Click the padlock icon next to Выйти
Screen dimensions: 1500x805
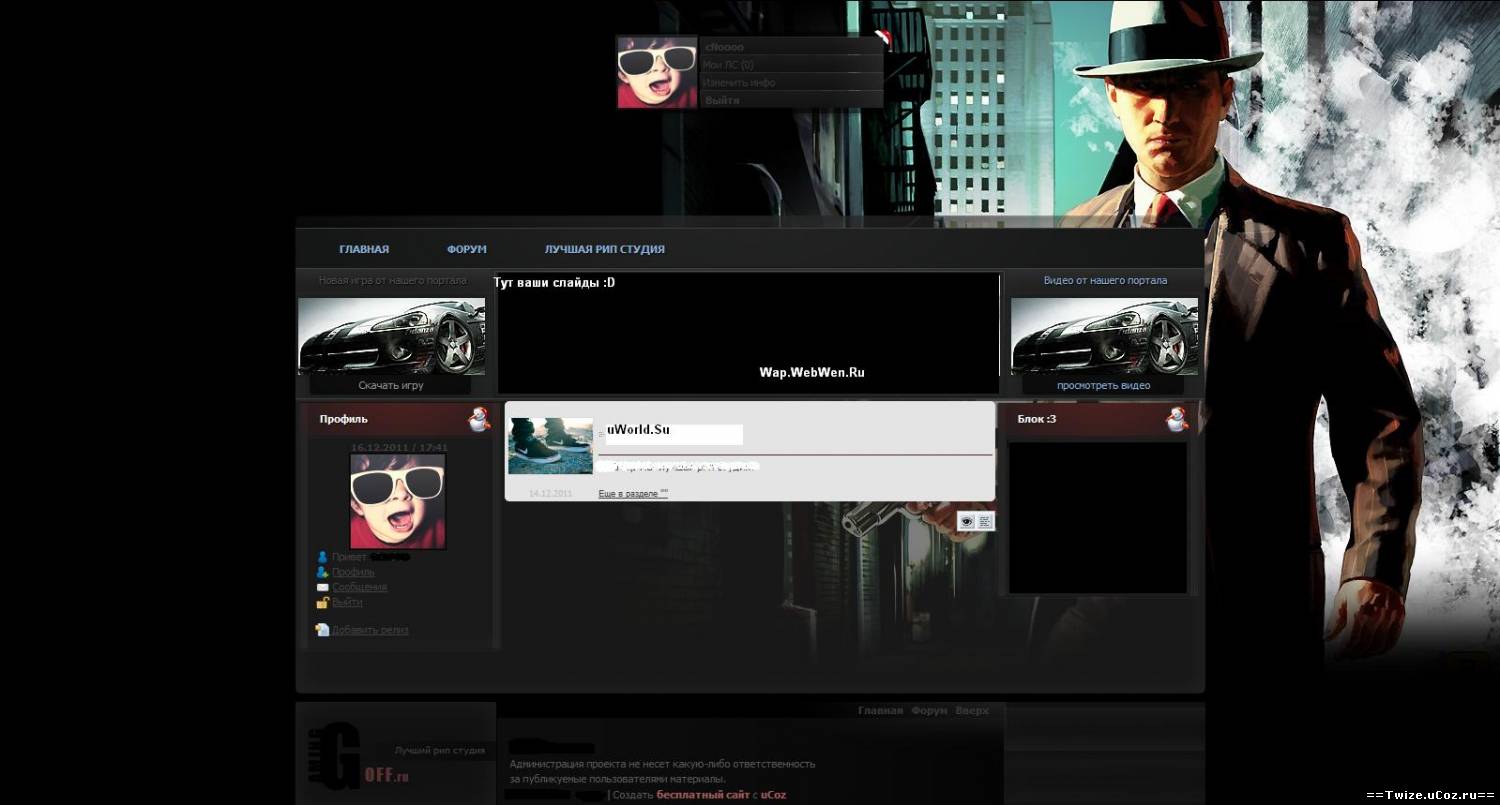tap(322, 602)
